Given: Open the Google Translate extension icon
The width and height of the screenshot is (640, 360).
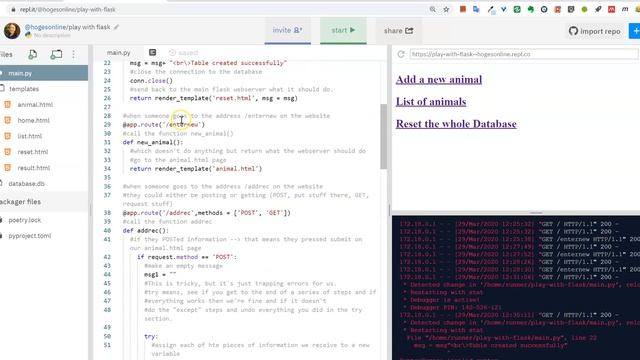Looking at the screenshot, I should [476, 9].
